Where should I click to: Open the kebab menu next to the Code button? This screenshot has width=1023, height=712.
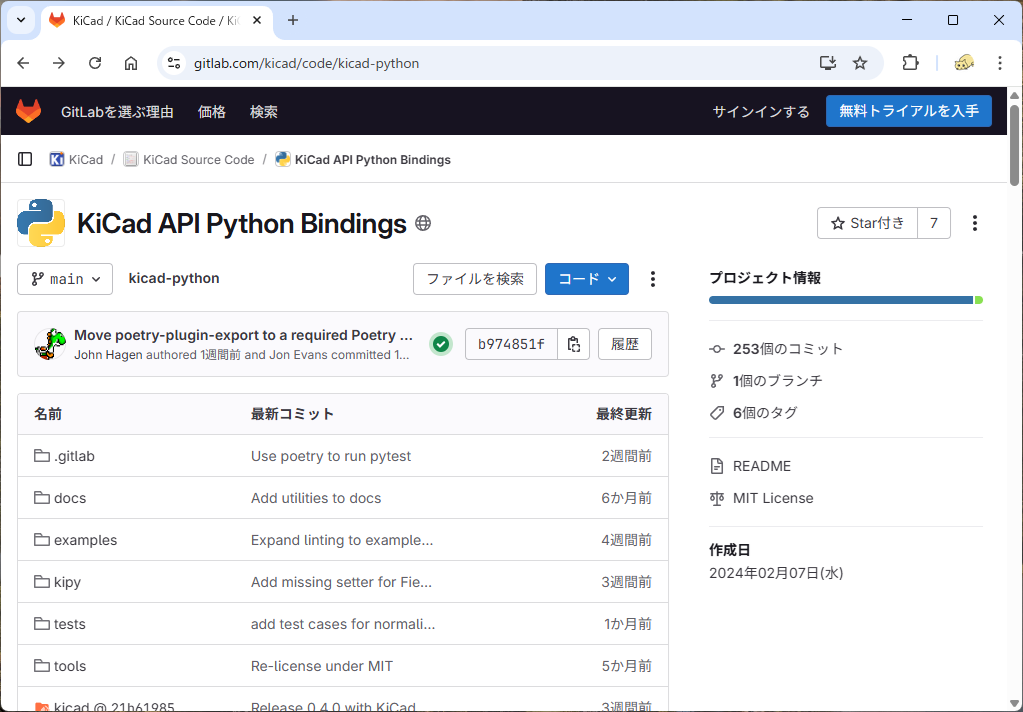click(652, 279)
